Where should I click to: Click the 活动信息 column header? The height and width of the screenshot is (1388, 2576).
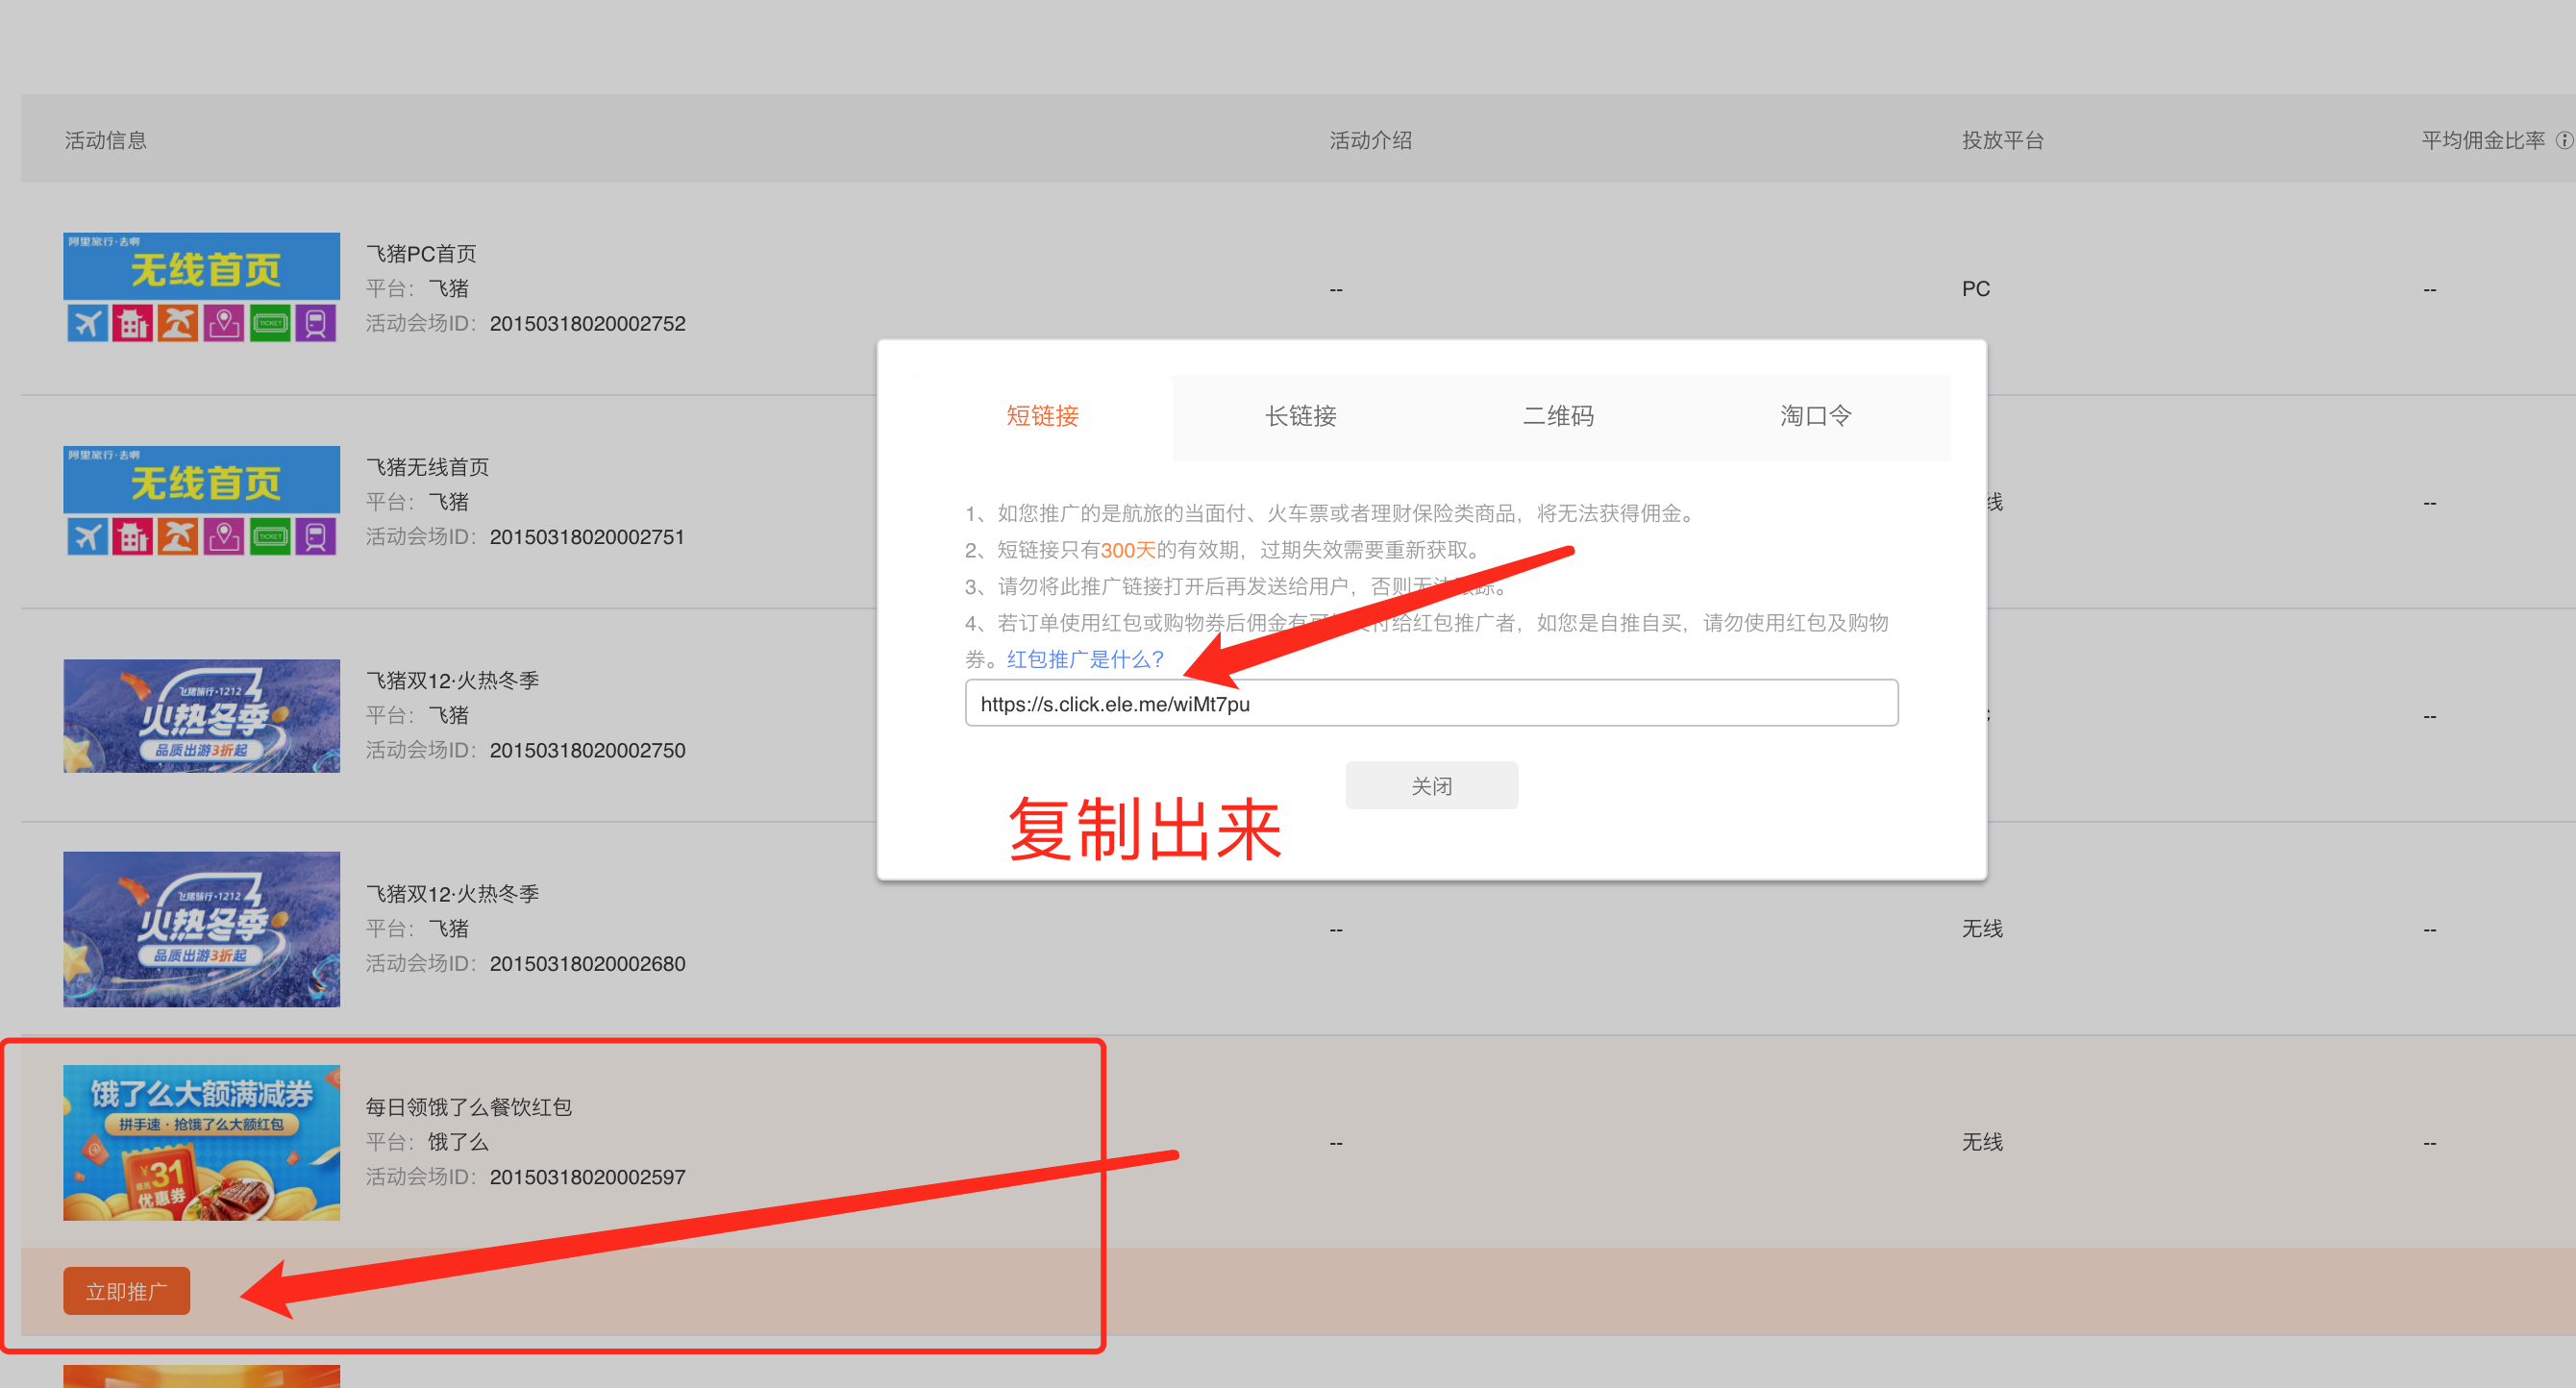click(106, 141)
